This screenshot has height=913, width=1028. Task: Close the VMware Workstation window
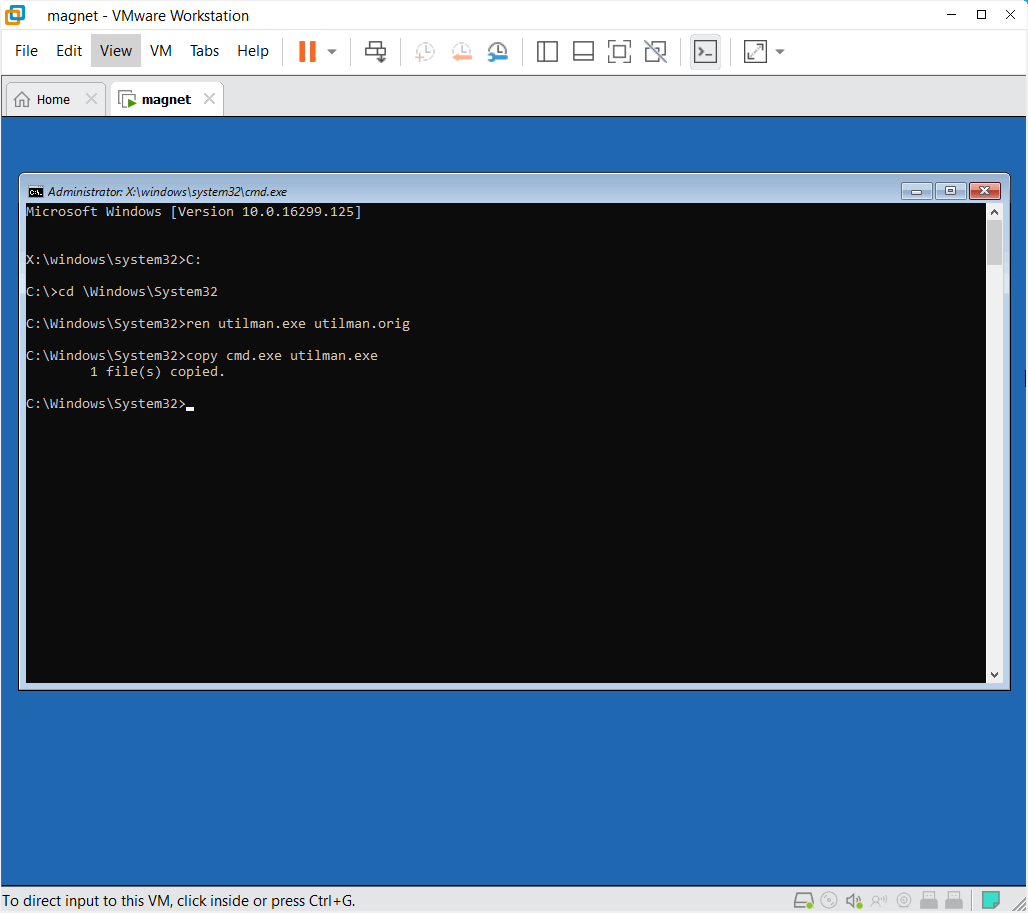click(x=1010, y=14)
